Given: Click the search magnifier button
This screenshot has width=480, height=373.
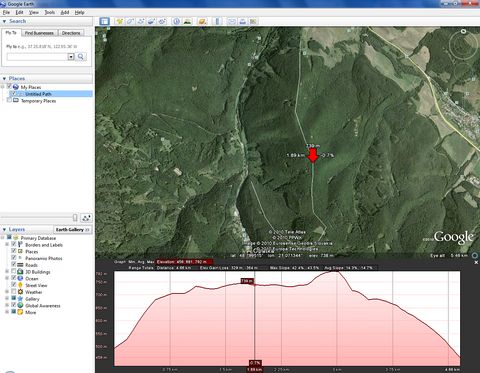Looking at the screenshot, I should pos(81,57).
